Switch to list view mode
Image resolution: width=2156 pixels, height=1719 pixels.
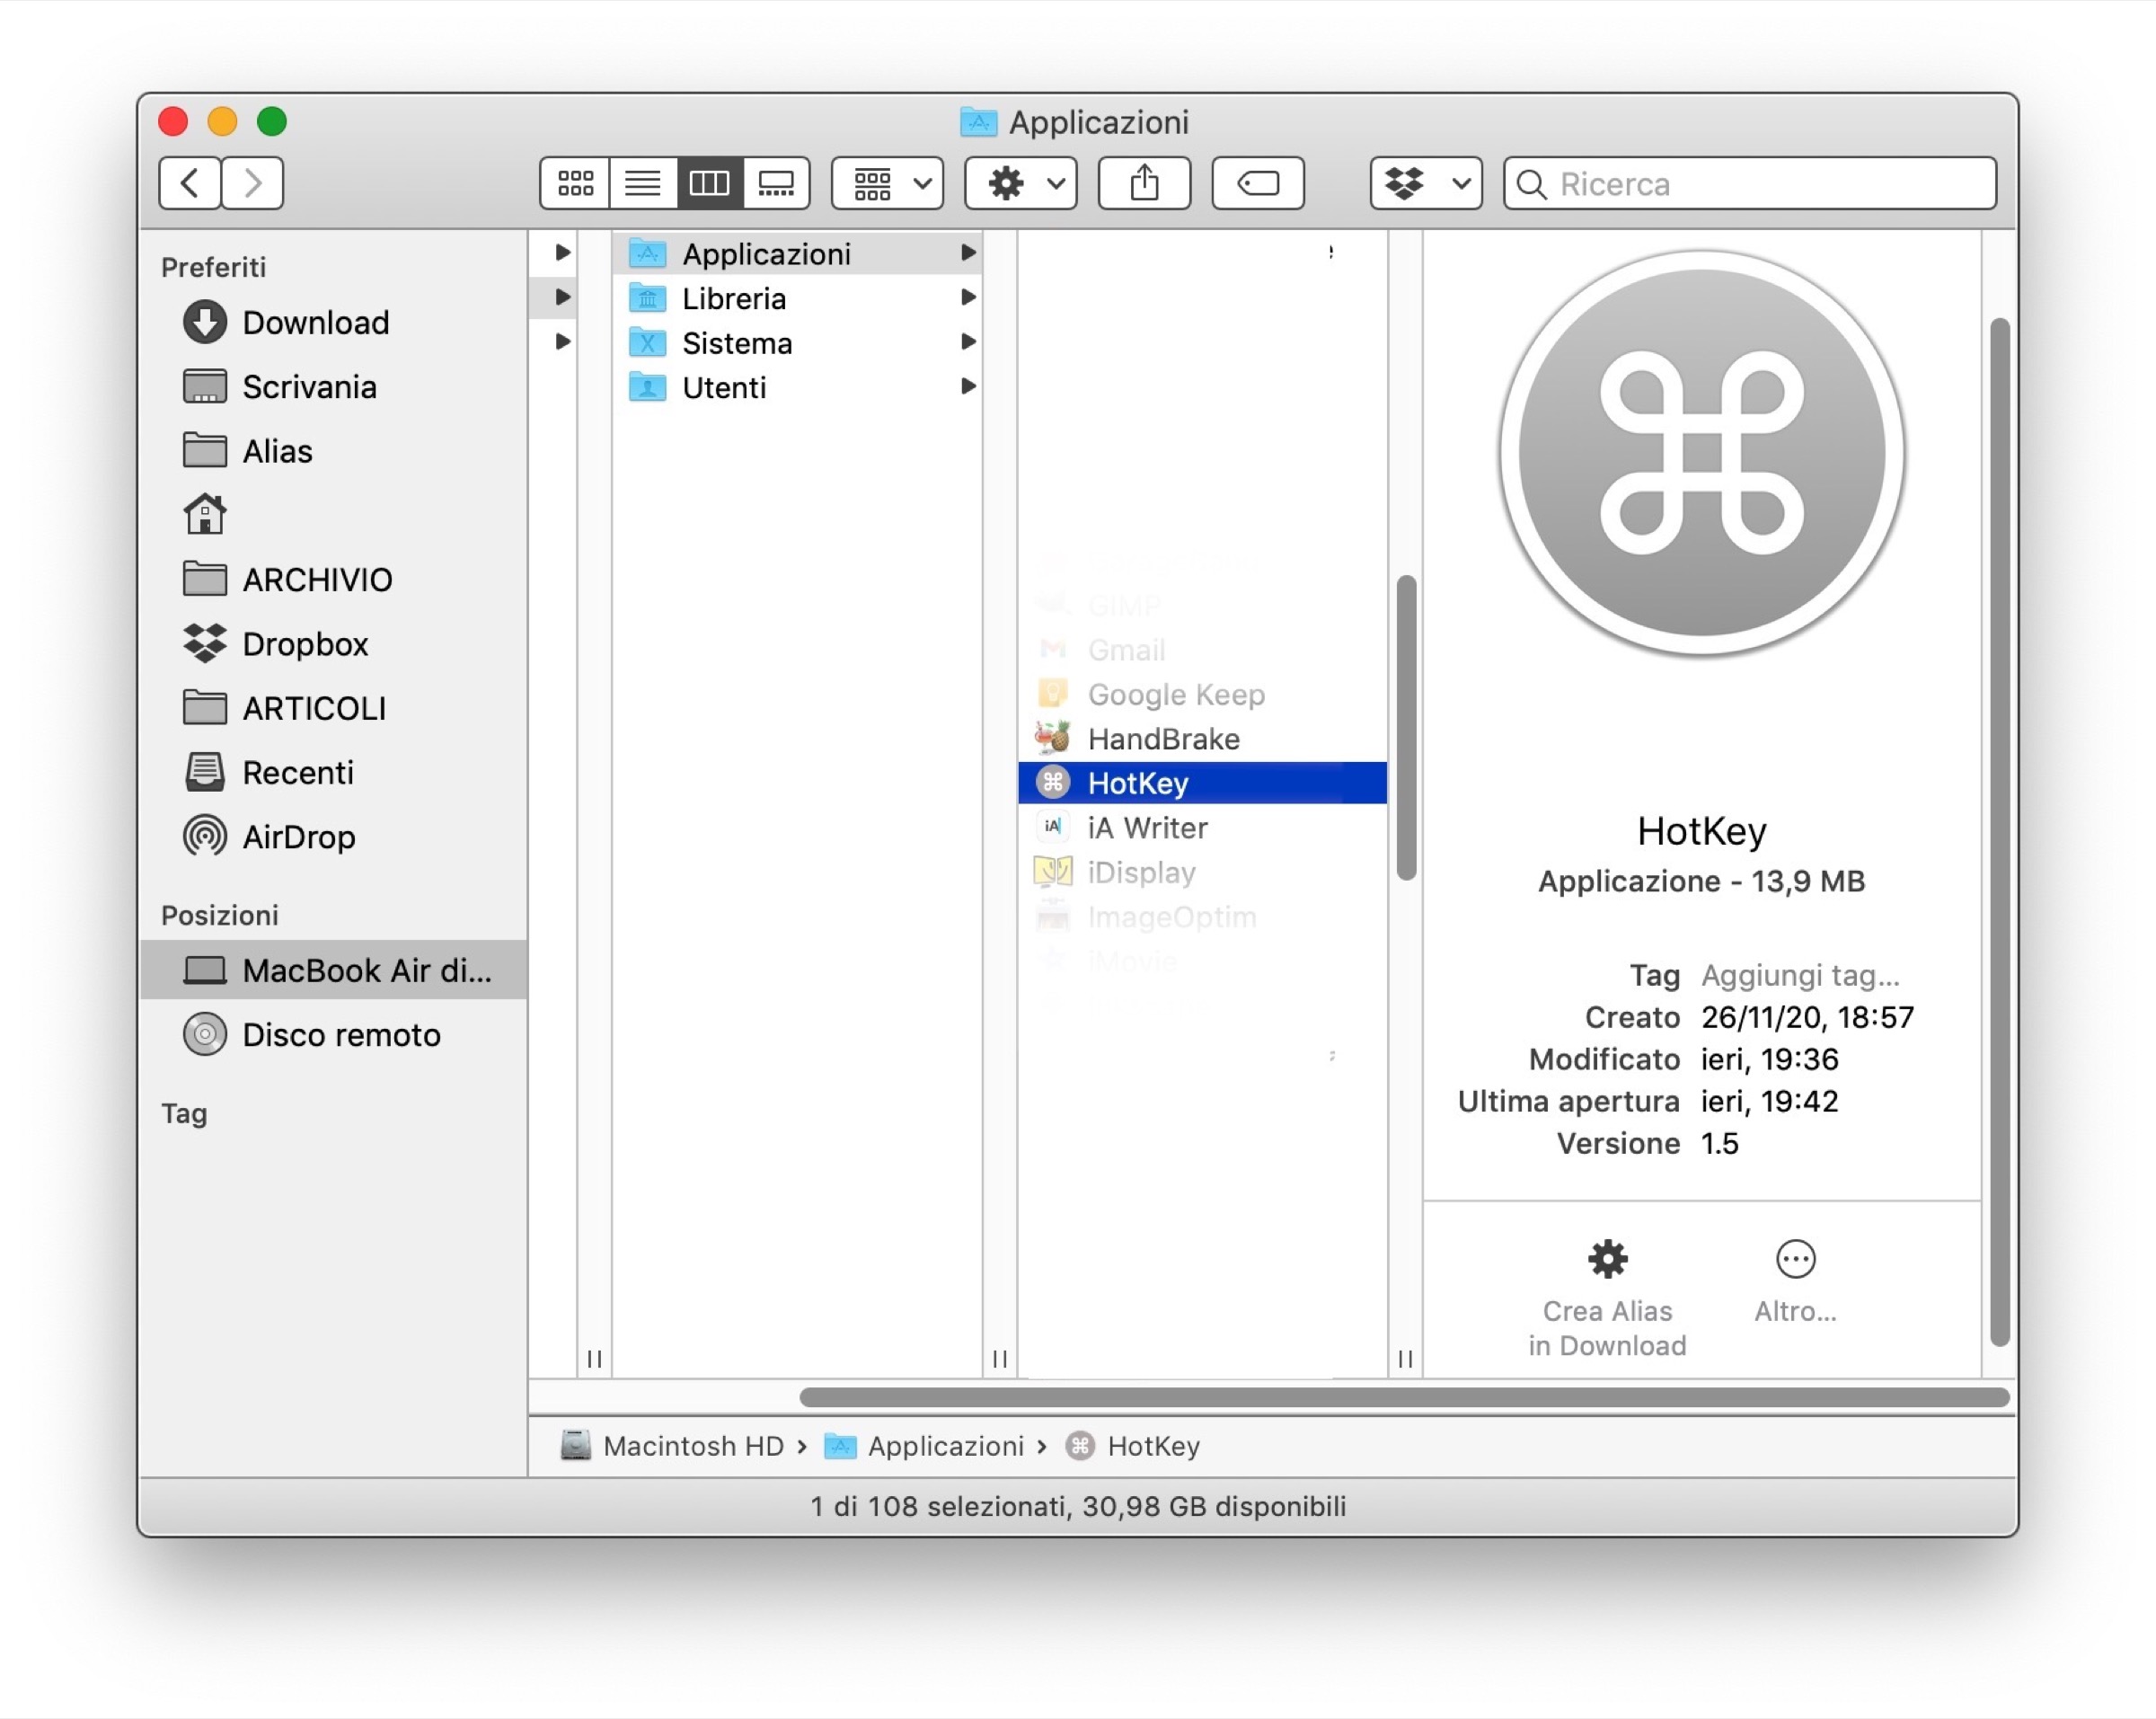(642, 183)
